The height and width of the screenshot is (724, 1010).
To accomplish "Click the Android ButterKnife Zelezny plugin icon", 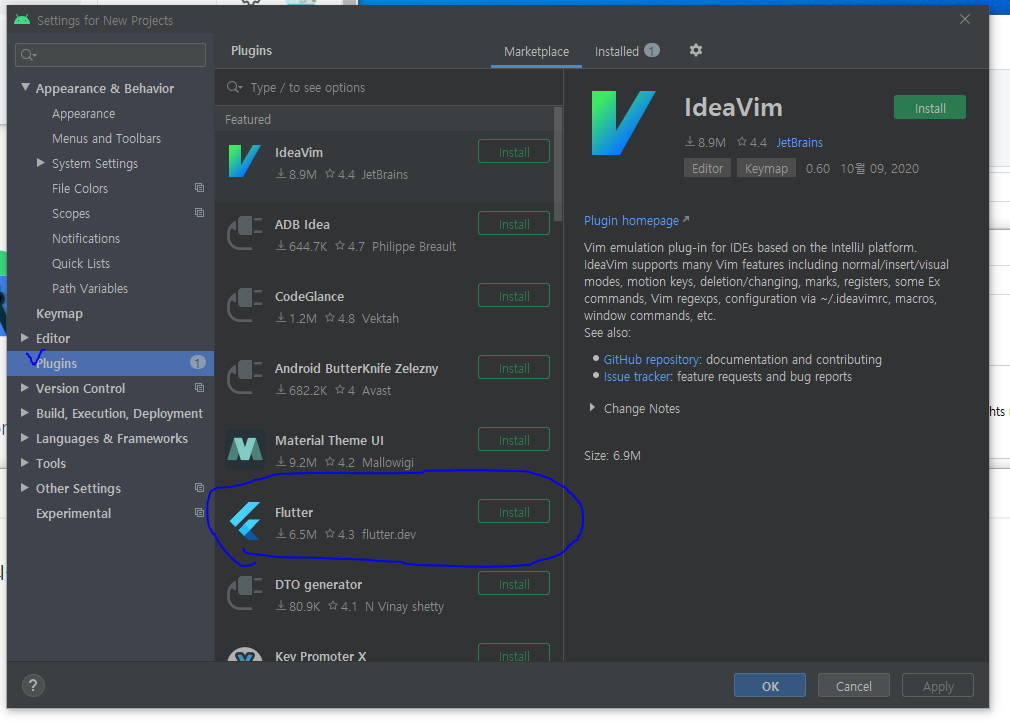I will pyautogui.click(x=245, y=377).
